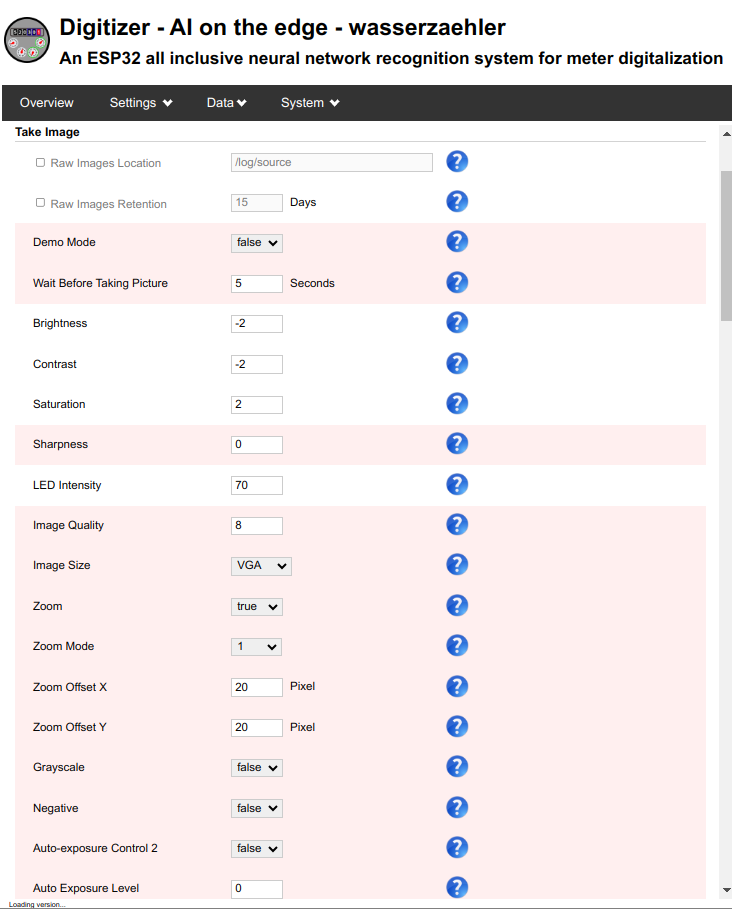Click the Wait Before Taking Picture field
This screenshot has width=732, height=909.
pyautogui.click(x=257, y=284)
